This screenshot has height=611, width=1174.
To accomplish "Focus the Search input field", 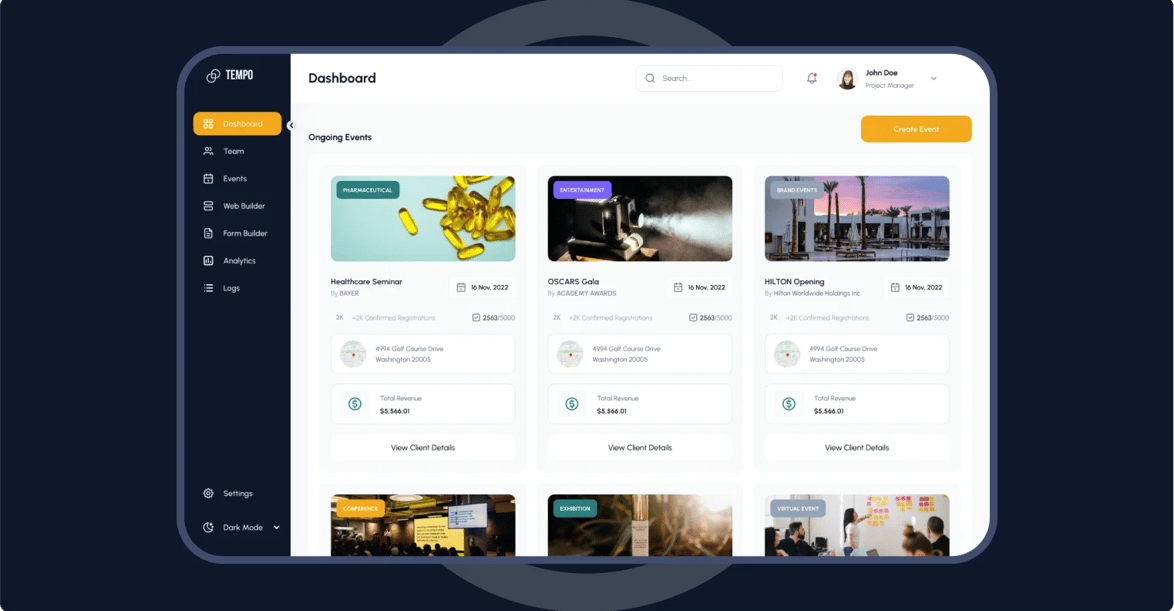I will [709, 78].
